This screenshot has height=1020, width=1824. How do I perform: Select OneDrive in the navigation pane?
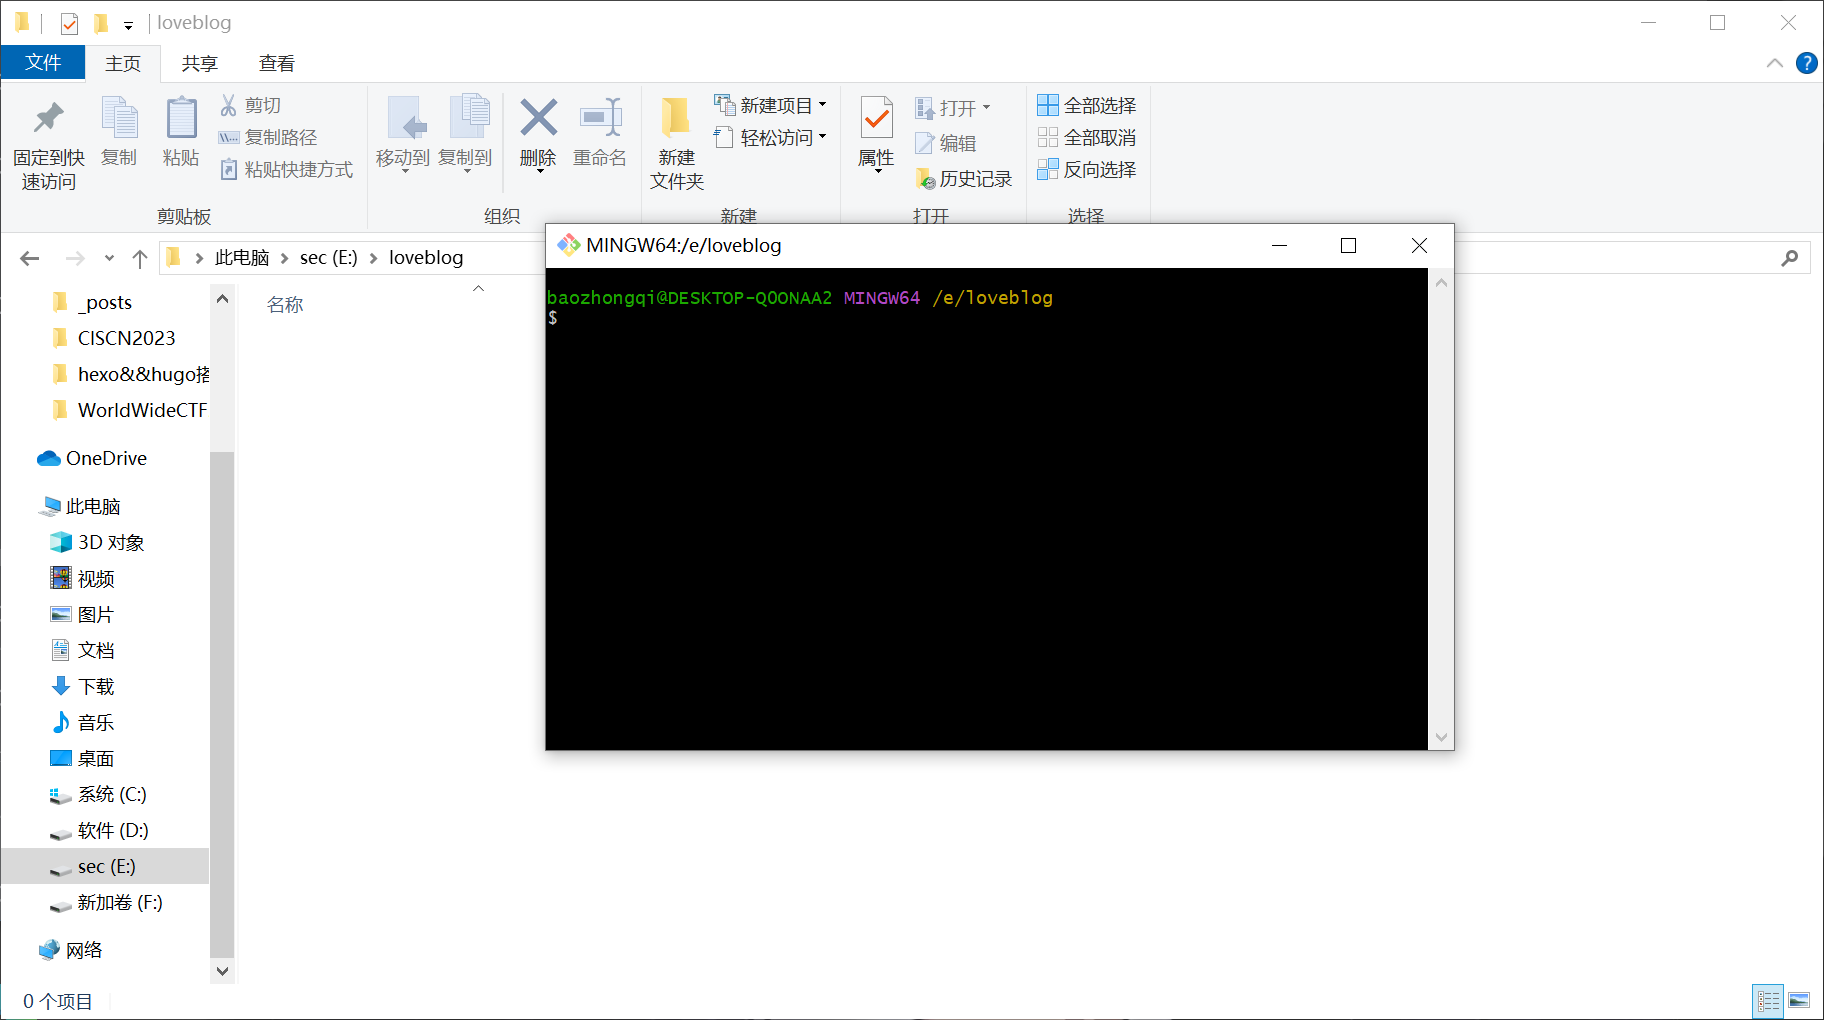coord(106,458)
